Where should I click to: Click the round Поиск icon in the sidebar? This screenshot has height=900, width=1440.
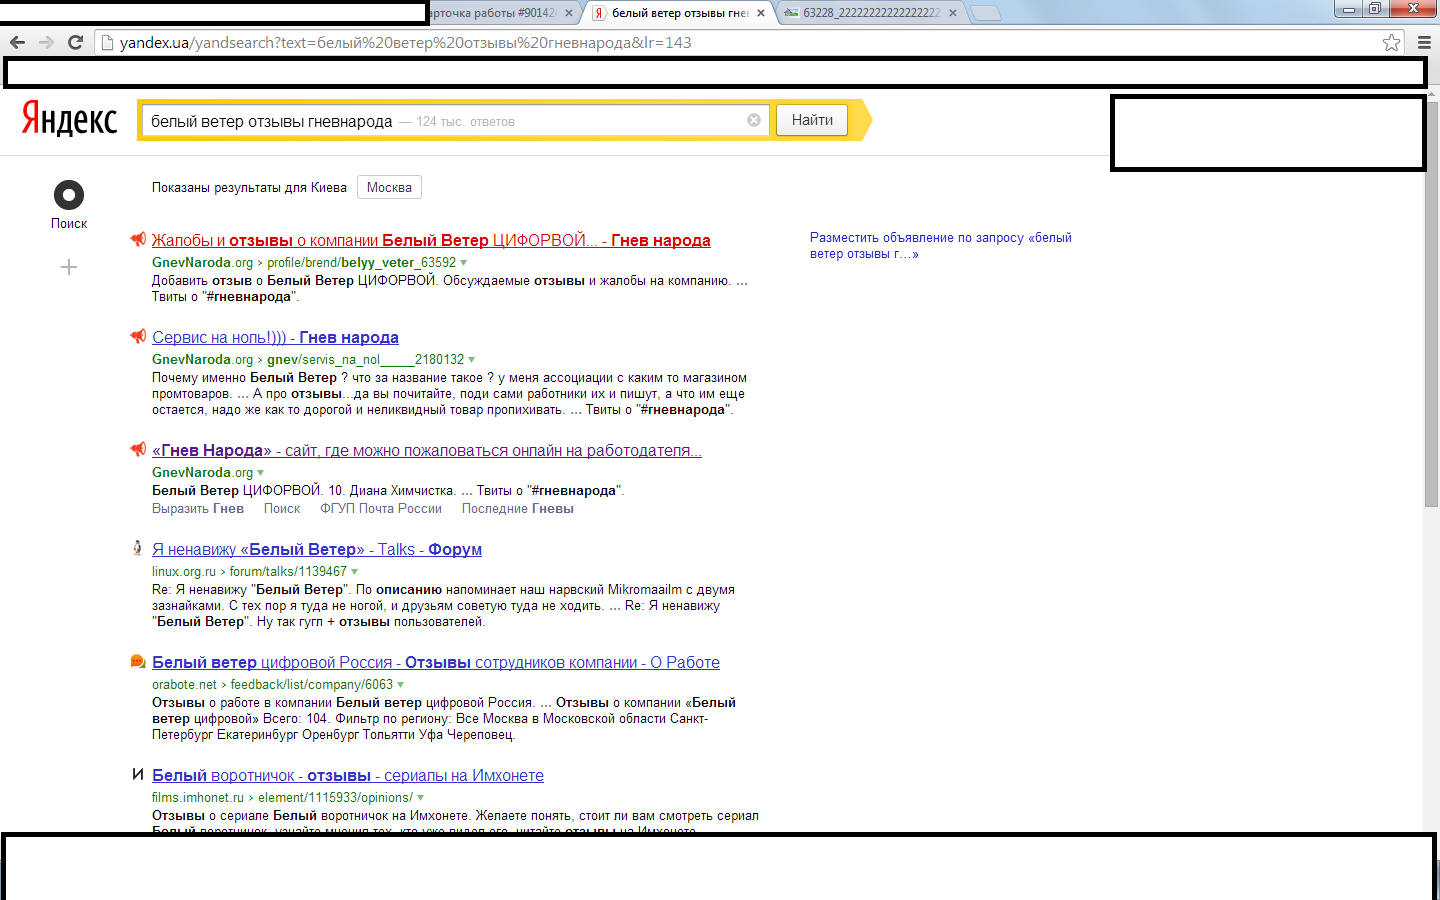(x=69, y=195)
